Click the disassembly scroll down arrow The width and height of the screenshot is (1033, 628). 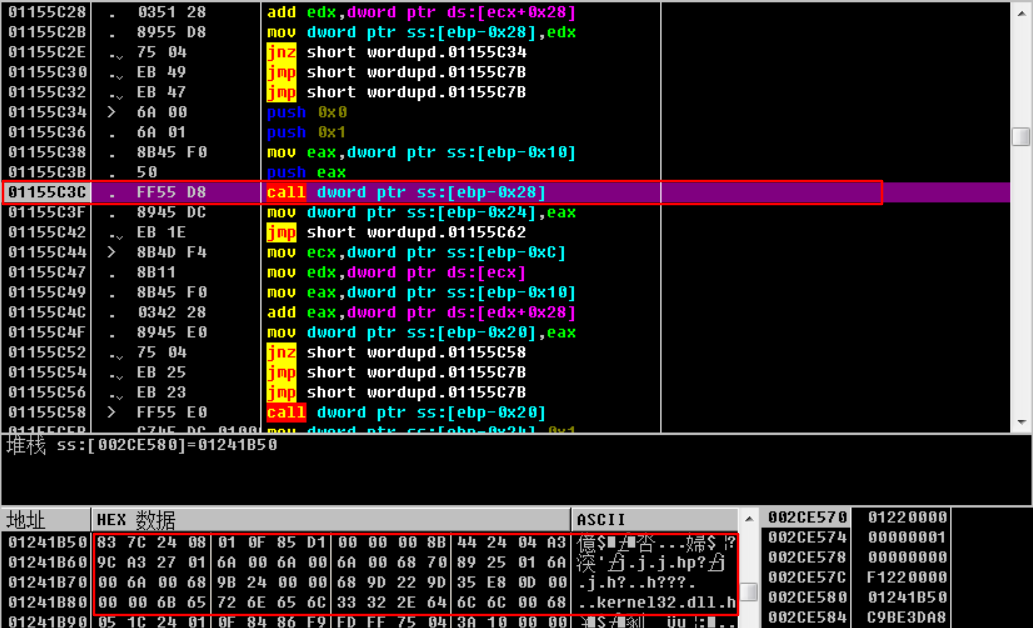pos(1020,423)
